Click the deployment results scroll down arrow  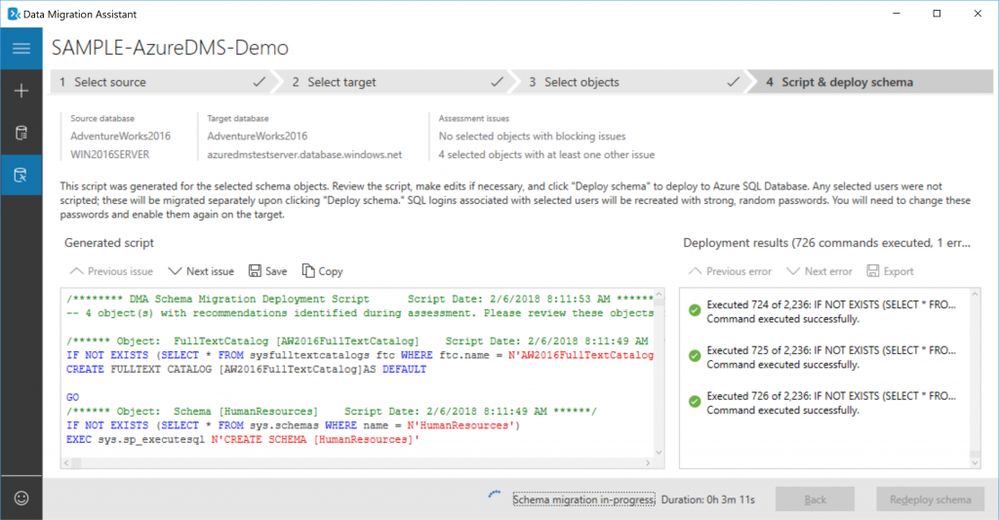click(x=975, y=463)
